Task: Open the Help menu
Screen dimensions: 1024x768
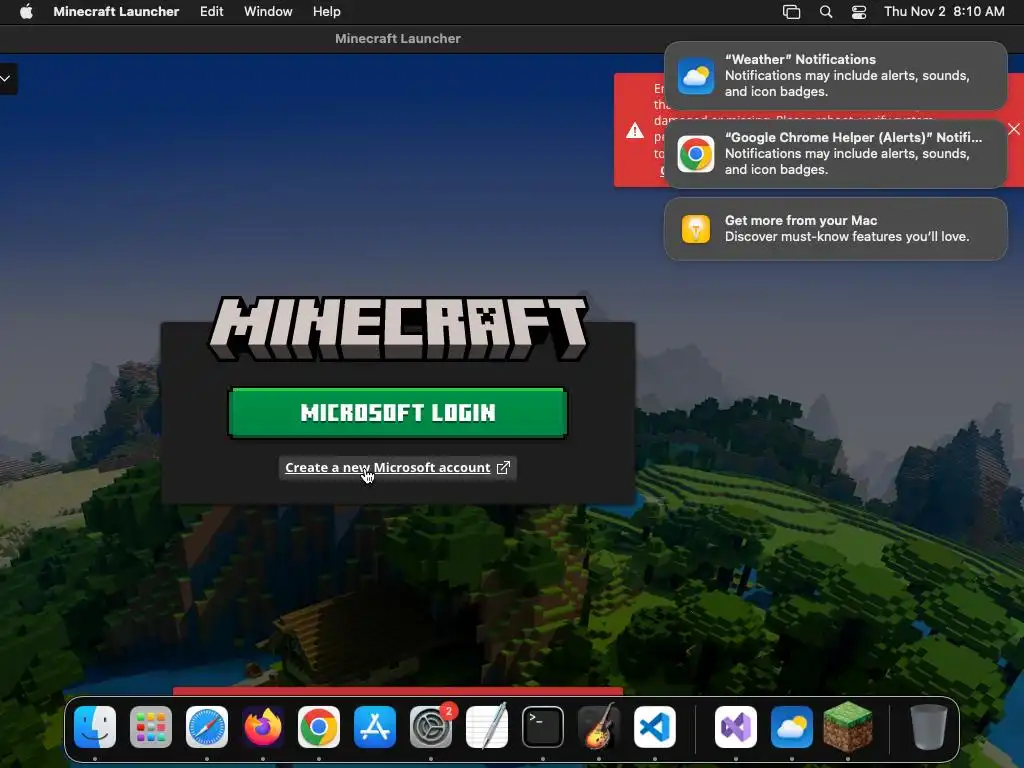Action: pyautogui.click(x=327, y=12)
